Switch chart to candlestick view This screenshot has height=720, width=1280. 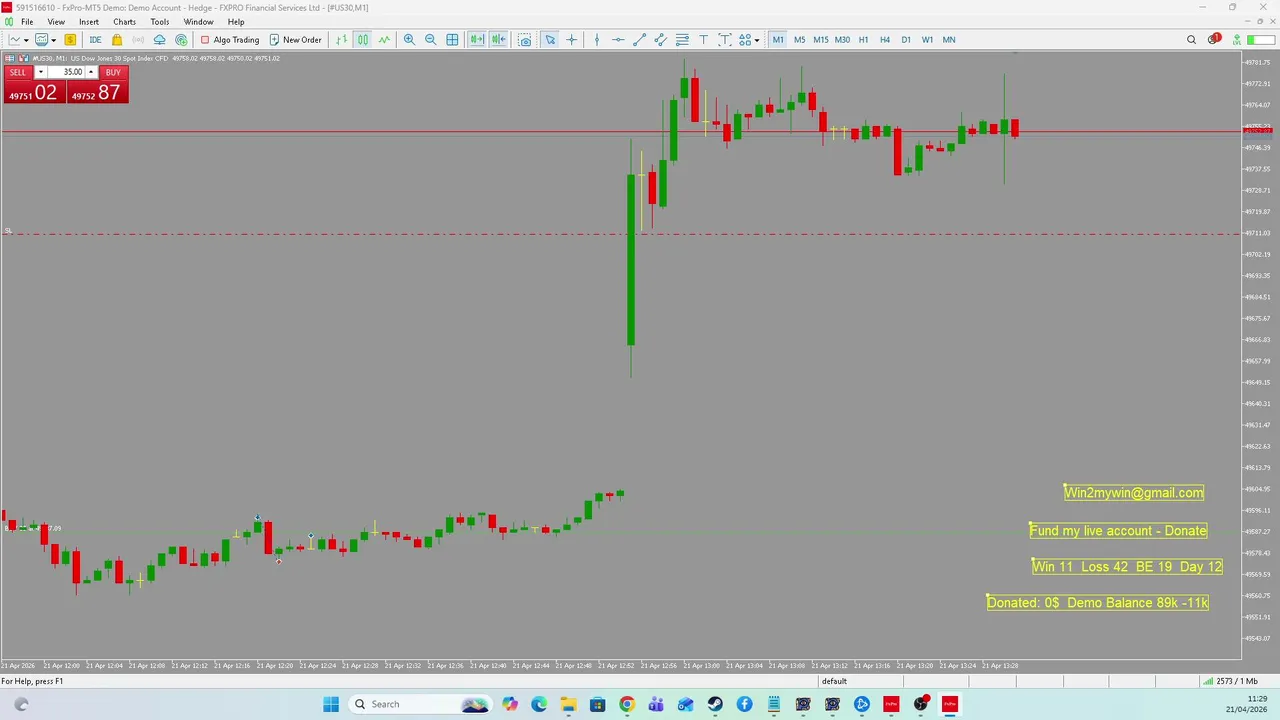click(362, 40)
